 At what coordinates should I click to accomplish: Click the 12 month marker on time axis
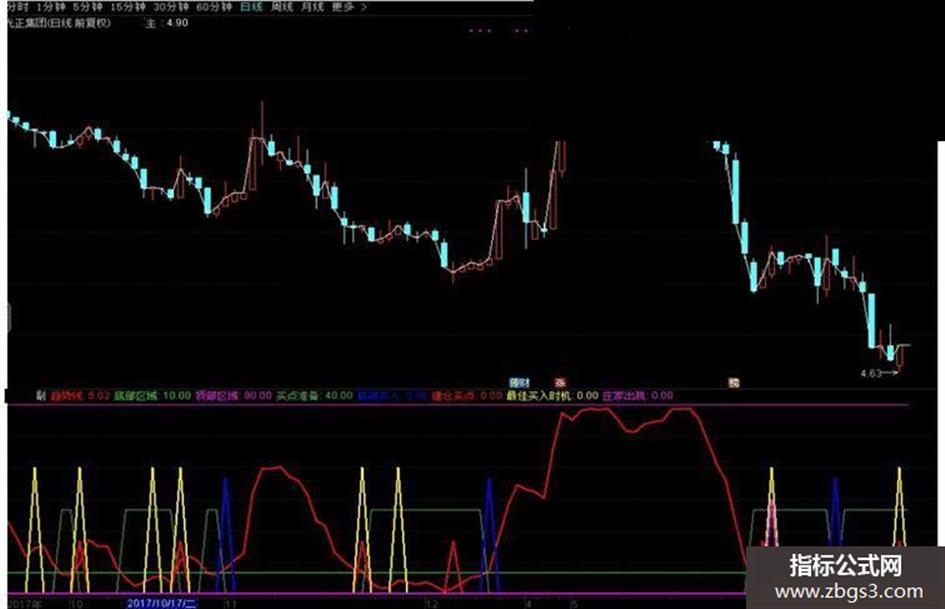[x=432, y=603]
